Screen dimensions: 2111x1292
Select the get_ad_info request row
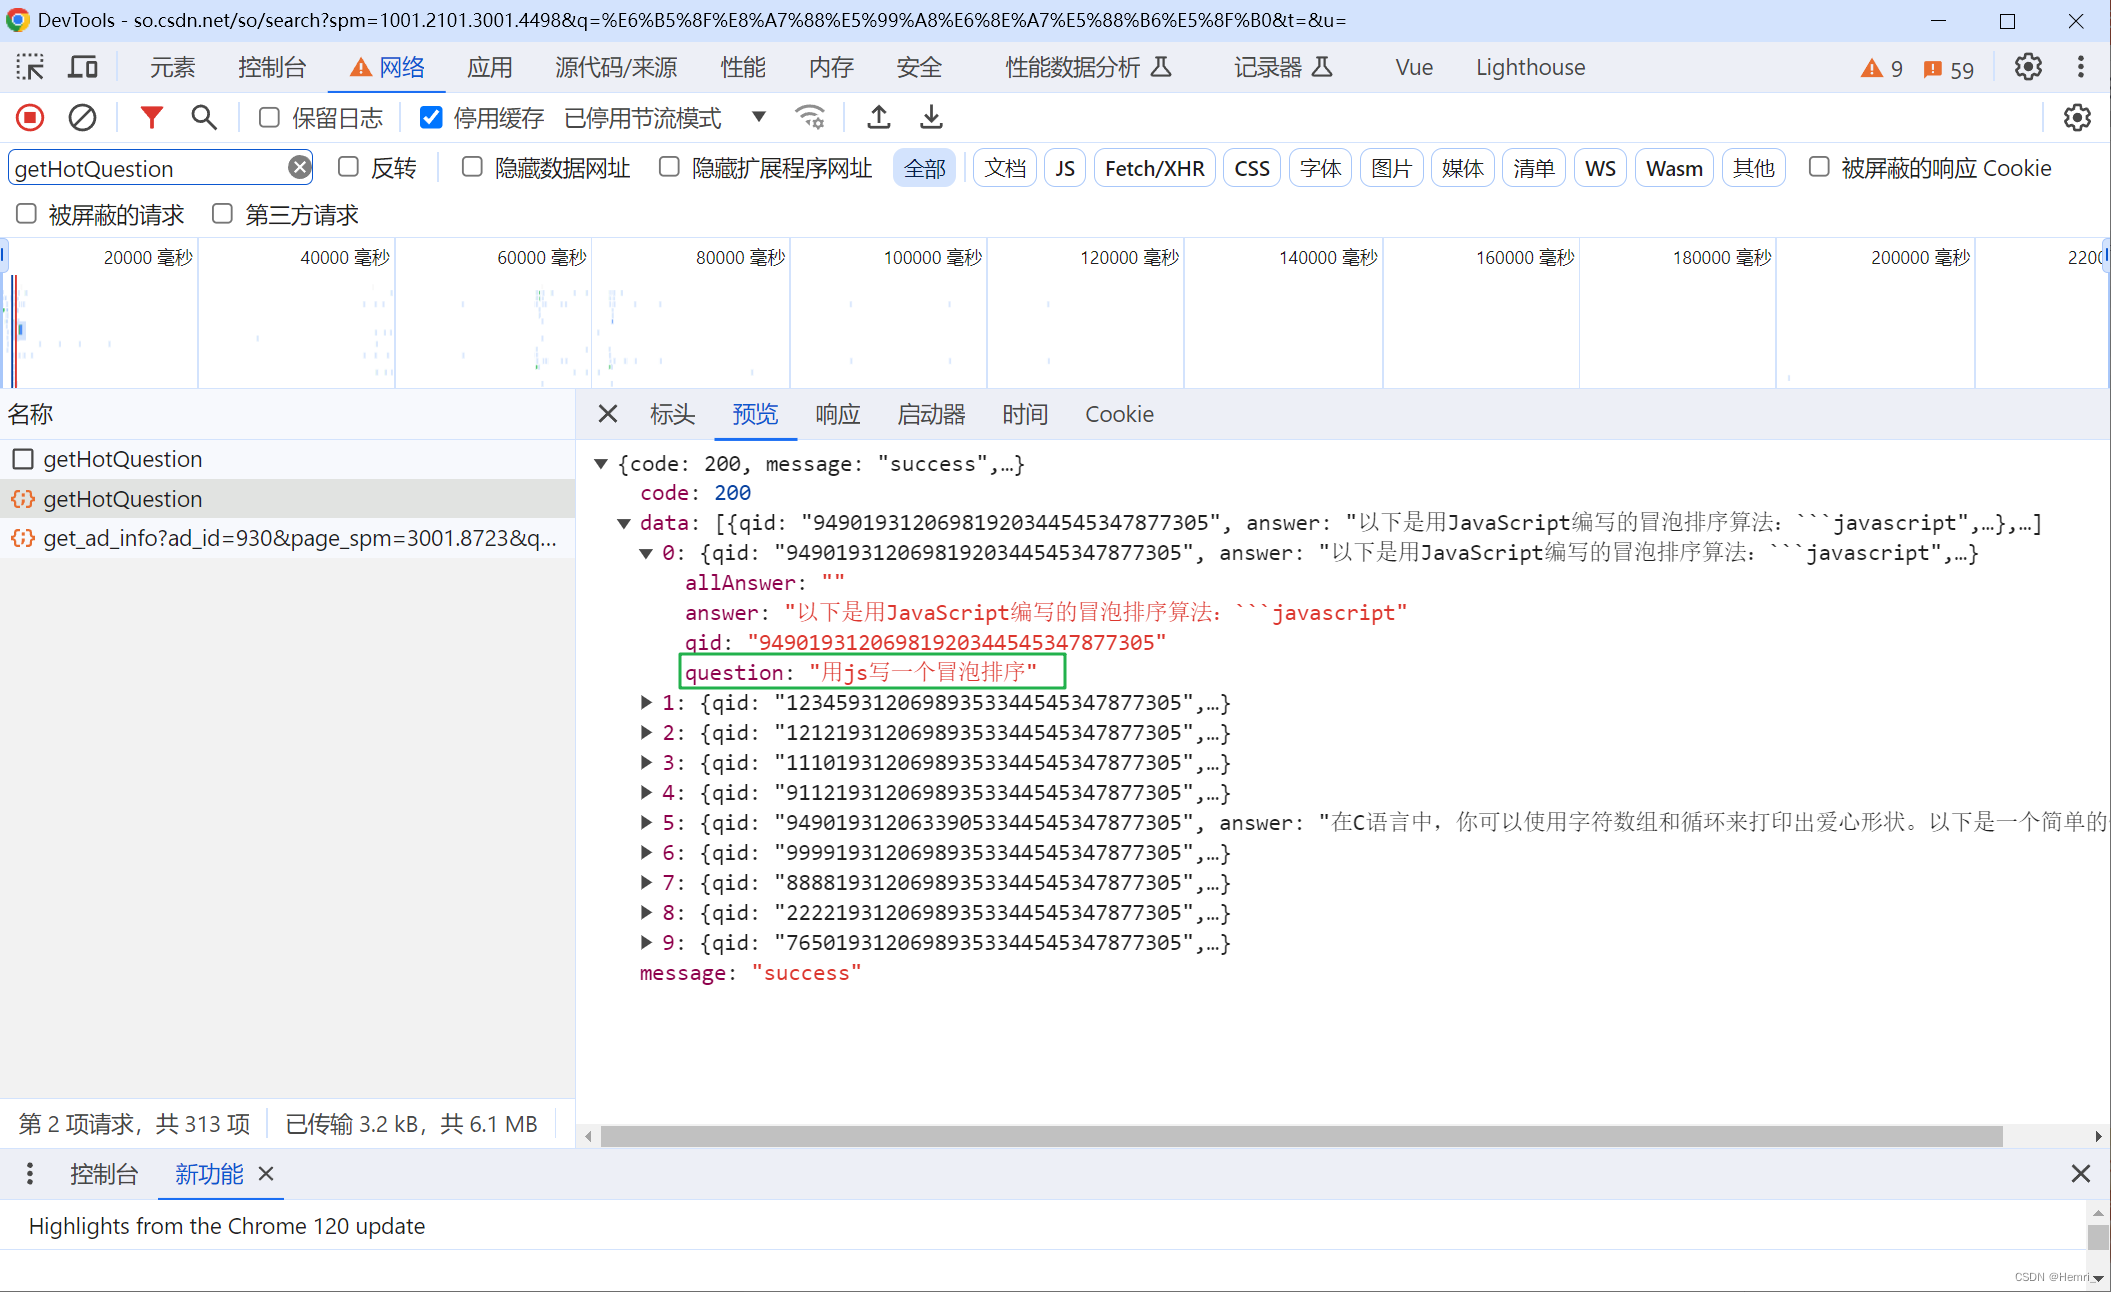pyautogui.click(x=287, y=539)
